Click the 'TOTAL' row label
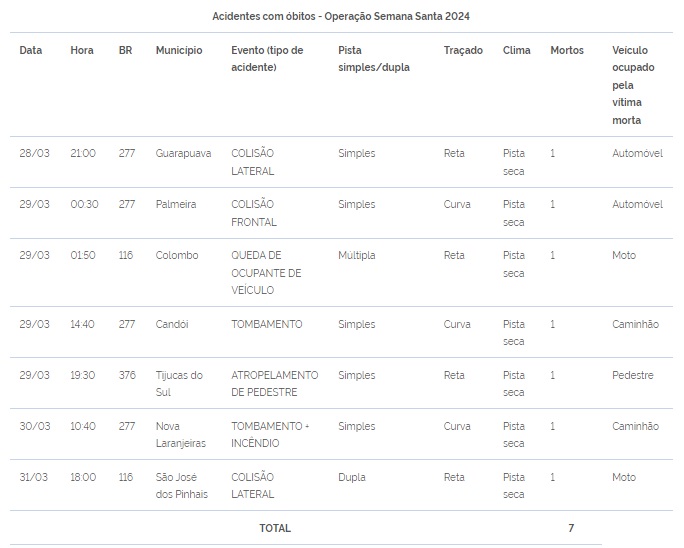This screenshot has width=684, height=548. click(x=275, y=527)
